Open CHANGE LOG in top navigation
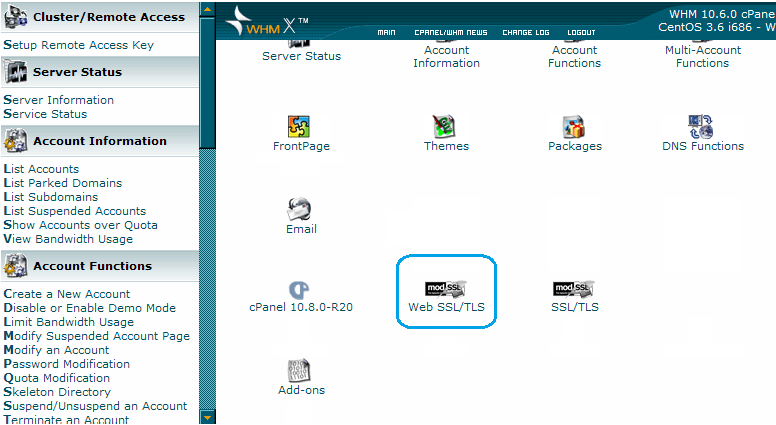 point(526,32)
